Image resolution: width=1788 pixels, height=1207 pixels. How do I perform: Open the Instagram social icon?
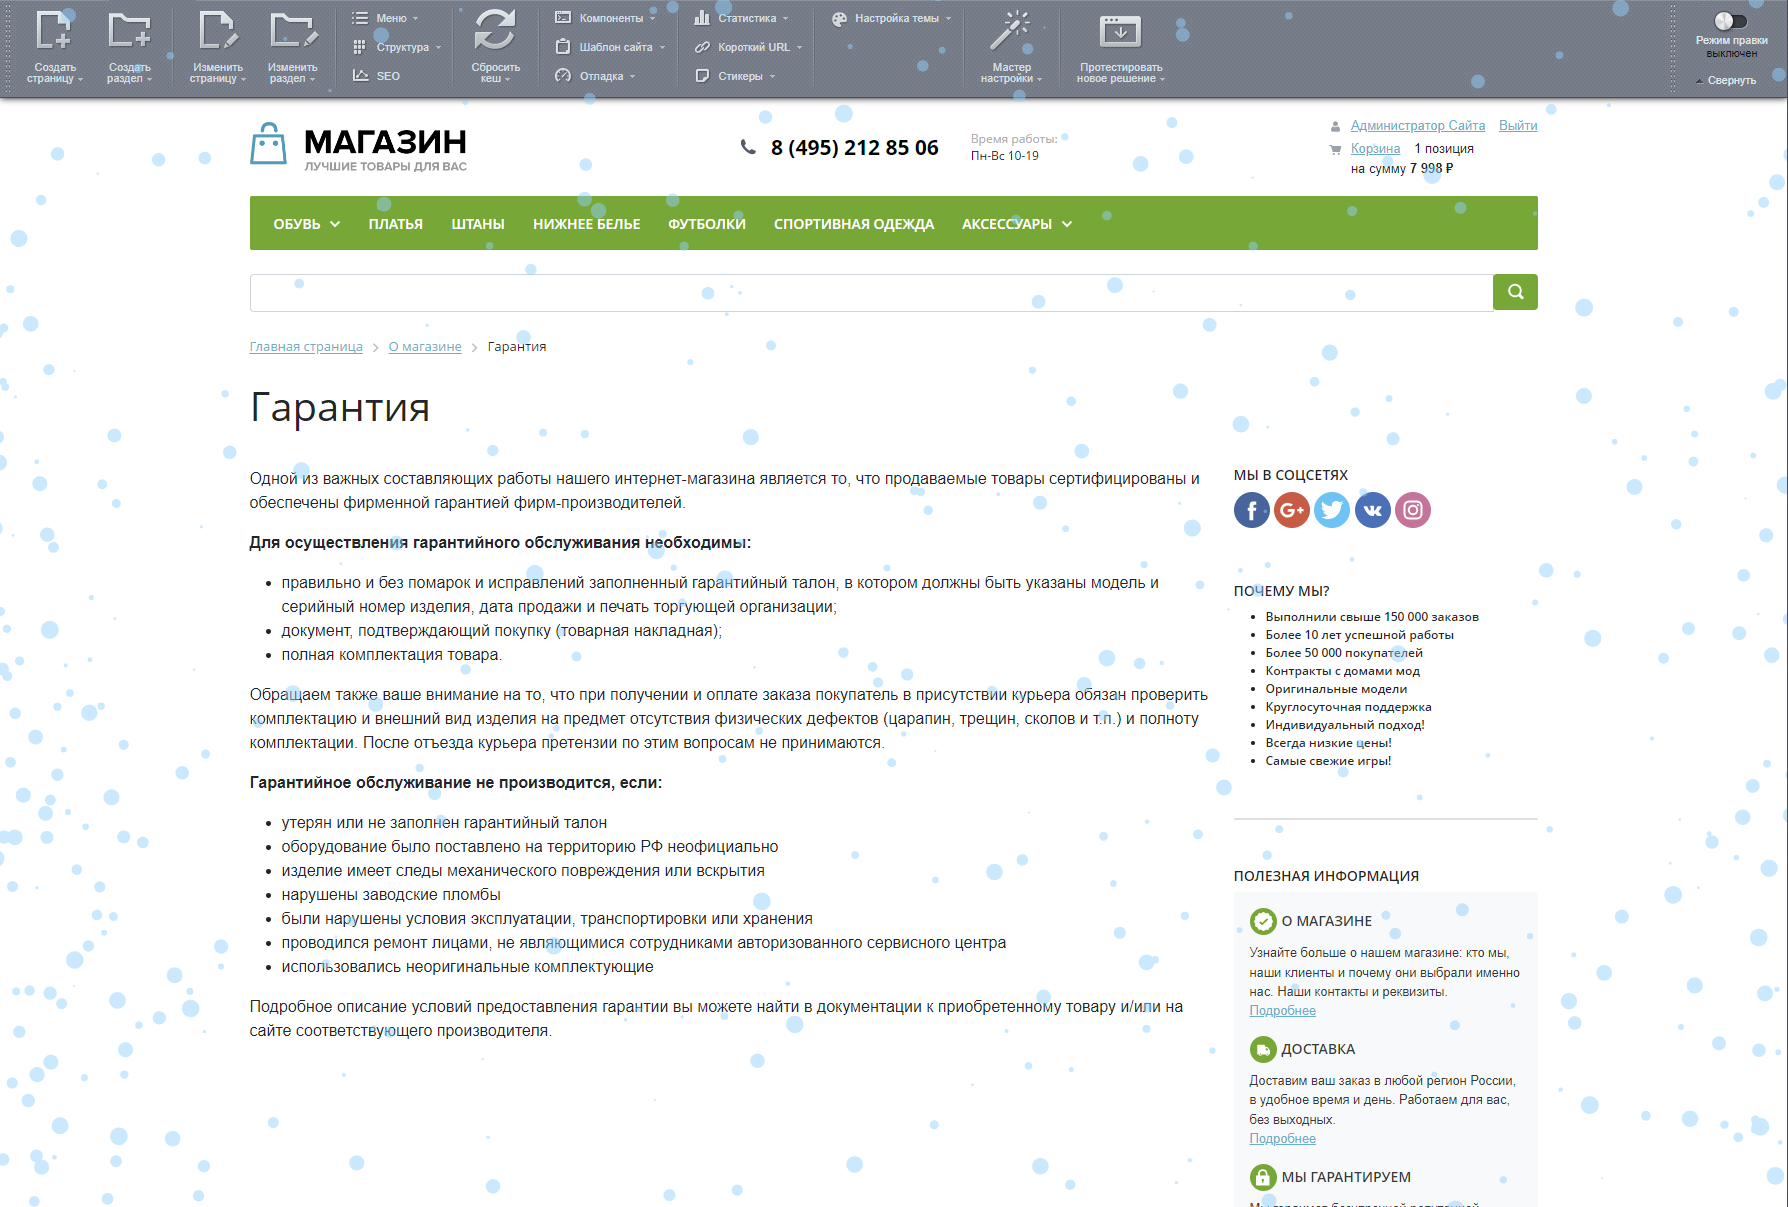pos(1412,510)
